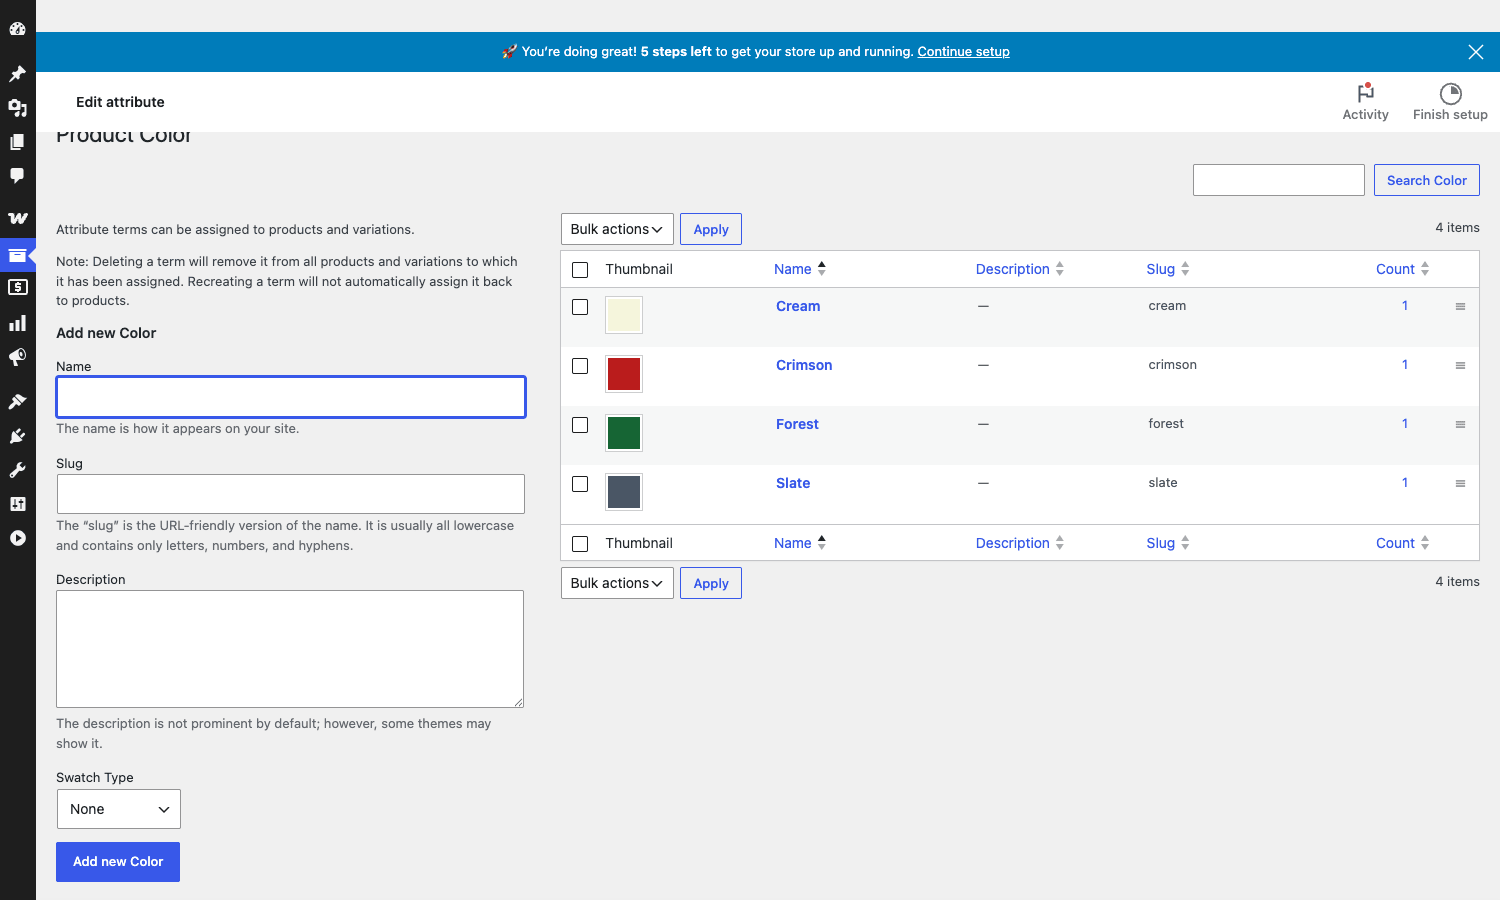Tick the select-all checkbox in table header

coord(580,270)
